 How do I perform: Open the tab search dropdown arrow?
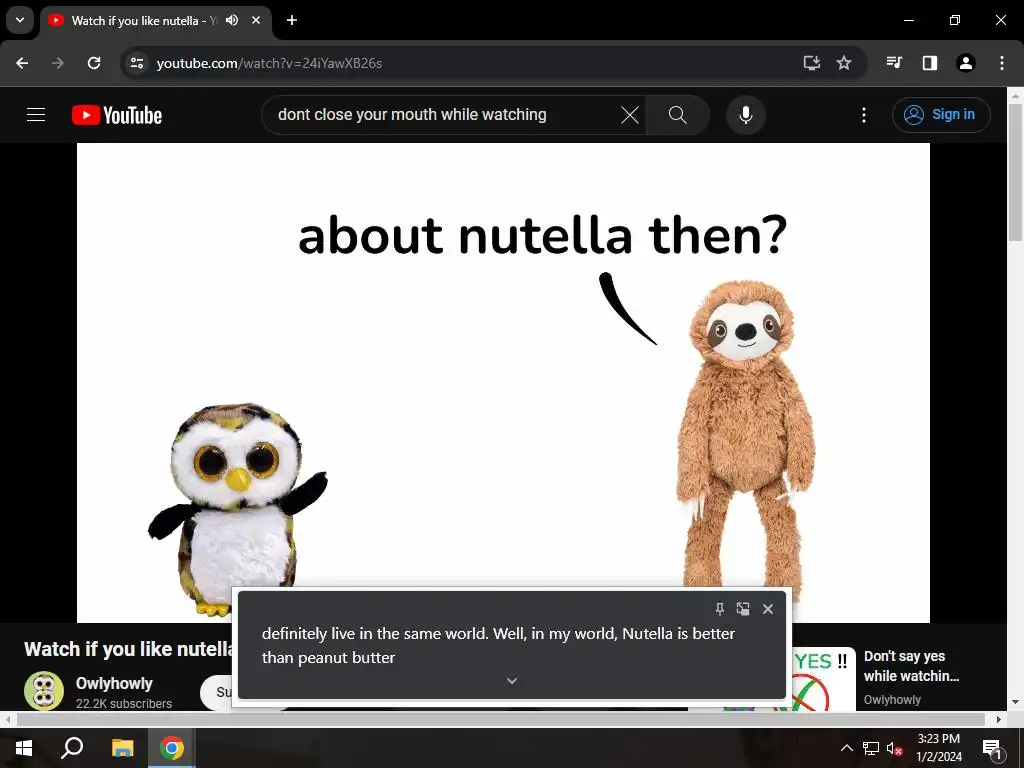20,20
